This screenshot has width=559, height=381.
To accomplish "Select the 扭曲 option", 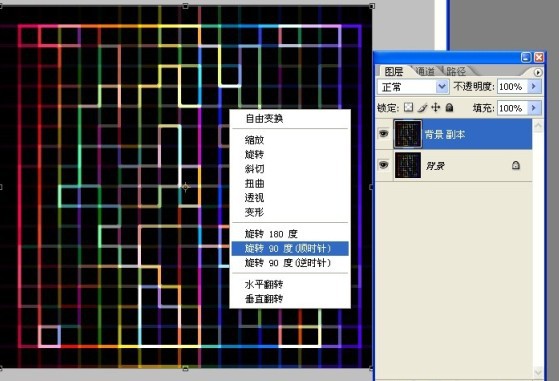I will point(254,184).
